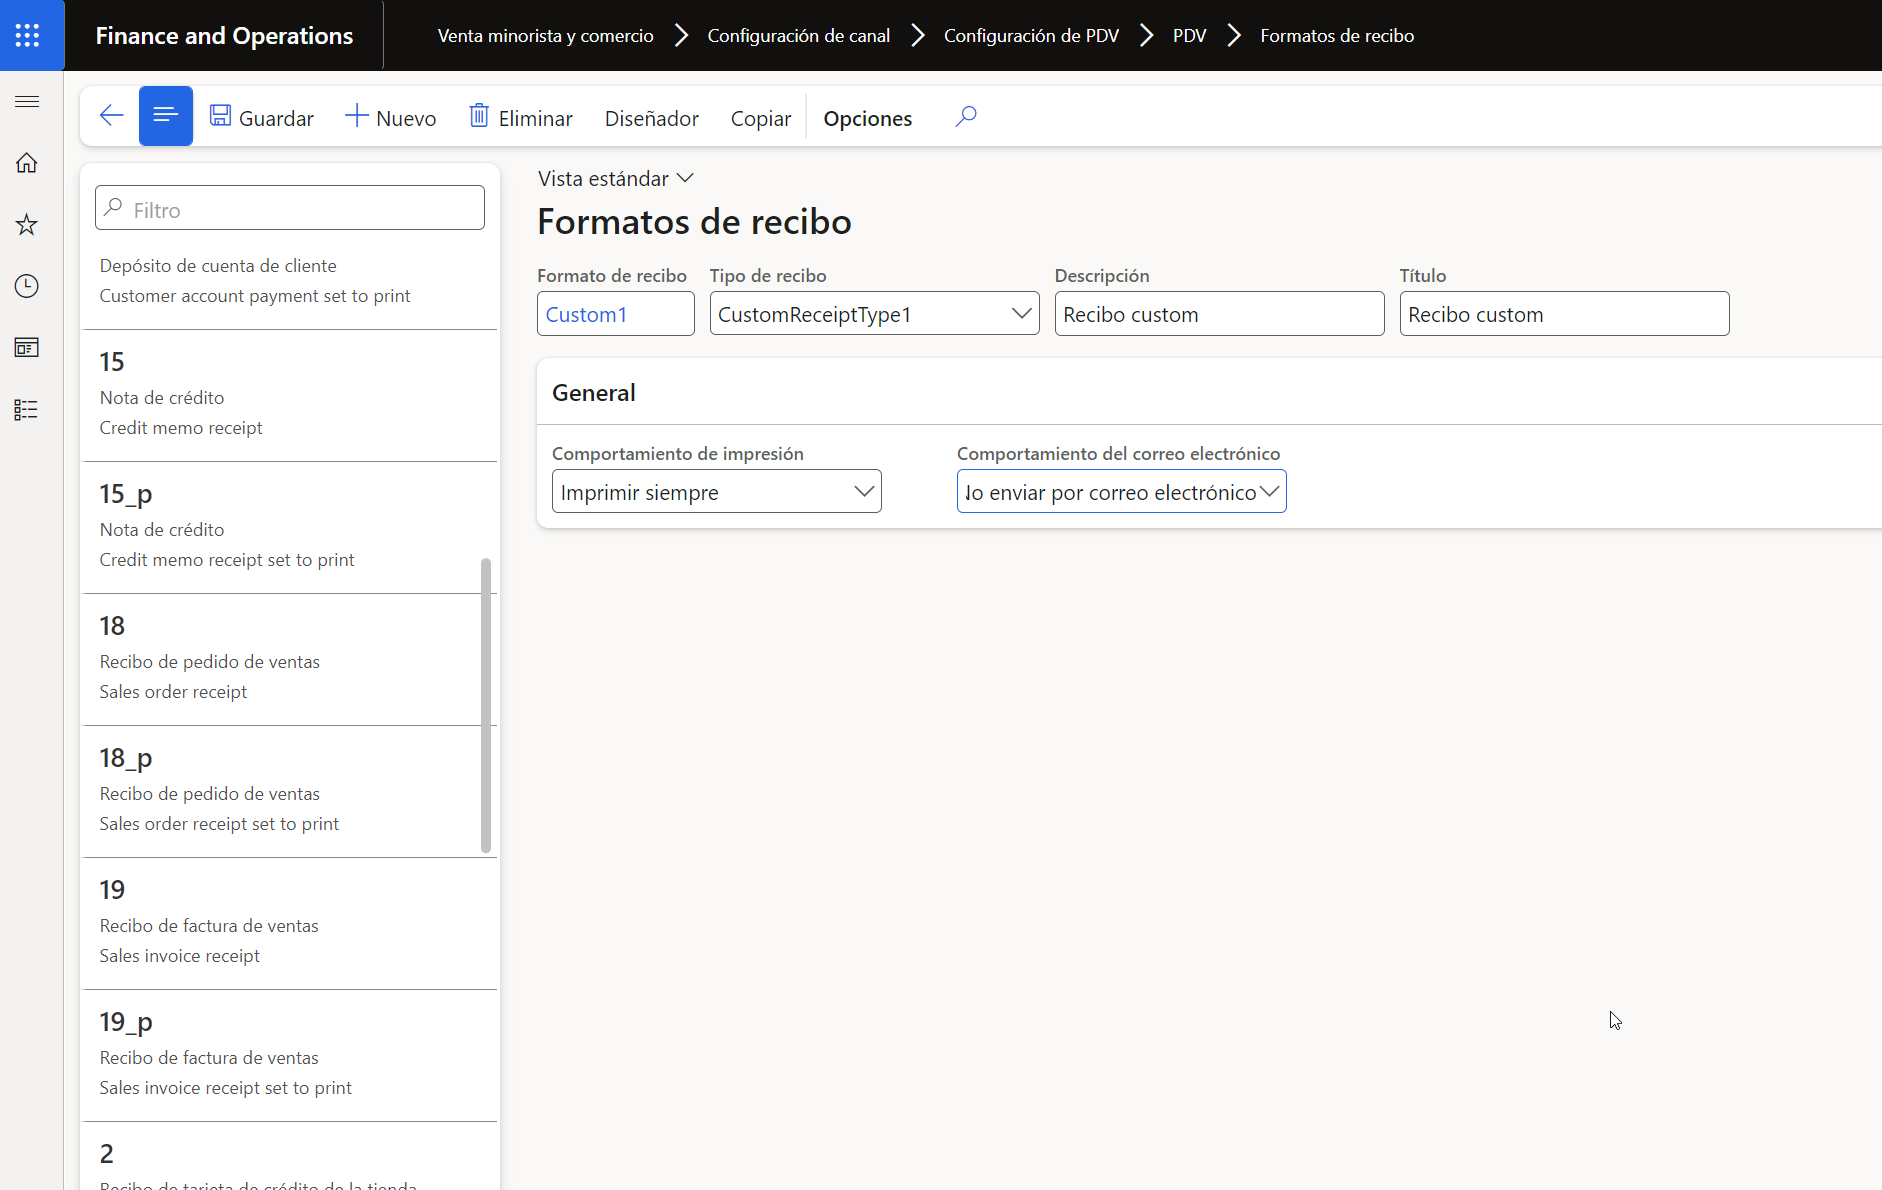Select list item 18 Sales order receipt

tap(289, 659)
